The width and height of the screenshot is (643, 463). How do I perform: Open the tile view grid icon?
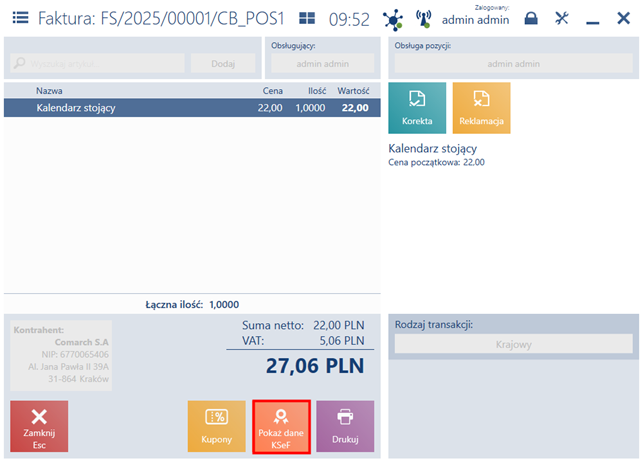click(x=307, y=18)
